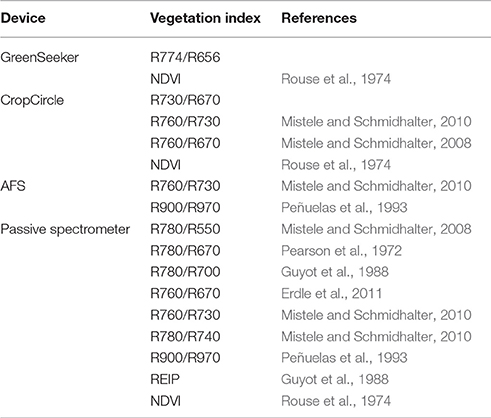Select the GreenSeeker device cell
The height and width of the screenshot is (418, 491).
[x=40, y=58]
